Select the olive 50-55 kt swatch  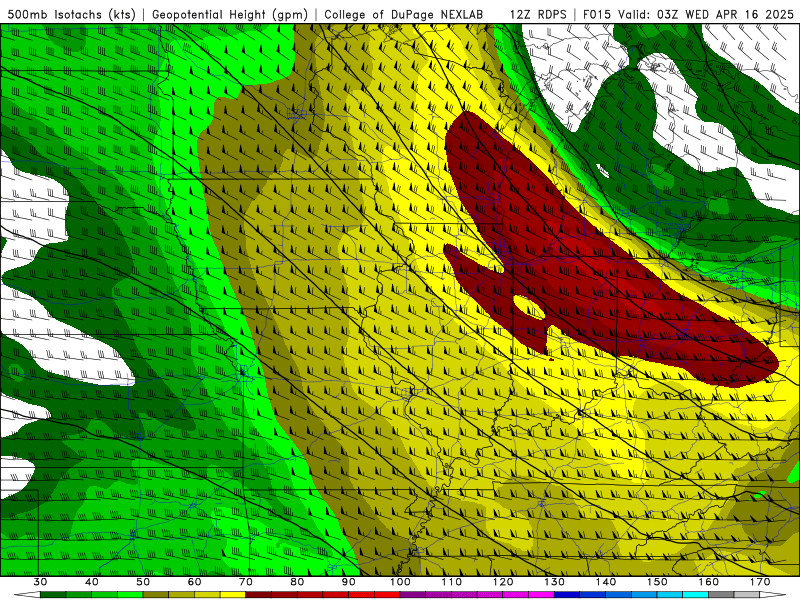coord(156,595)
